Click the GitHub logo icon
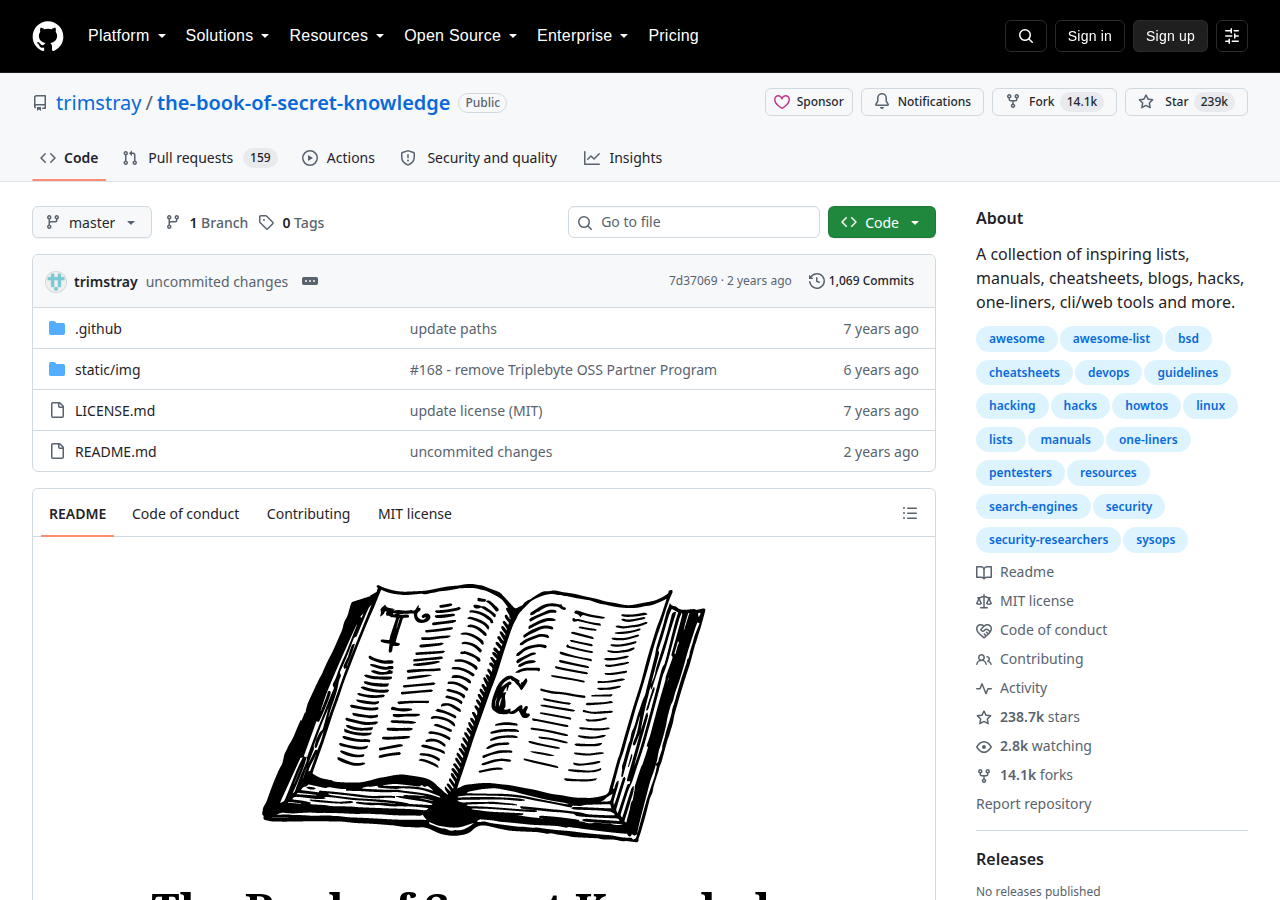 [x=48, y=36]
